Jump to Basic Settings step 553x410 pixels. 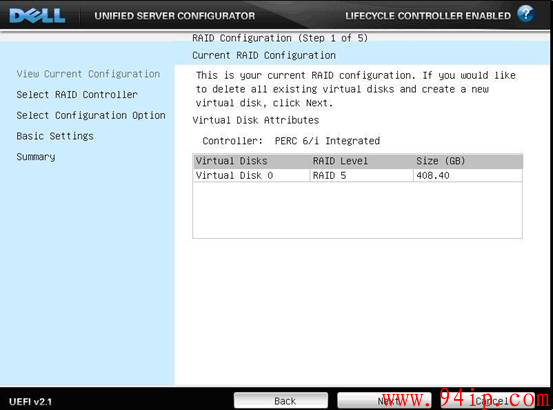pyautogui.click(x=55, y=136)
